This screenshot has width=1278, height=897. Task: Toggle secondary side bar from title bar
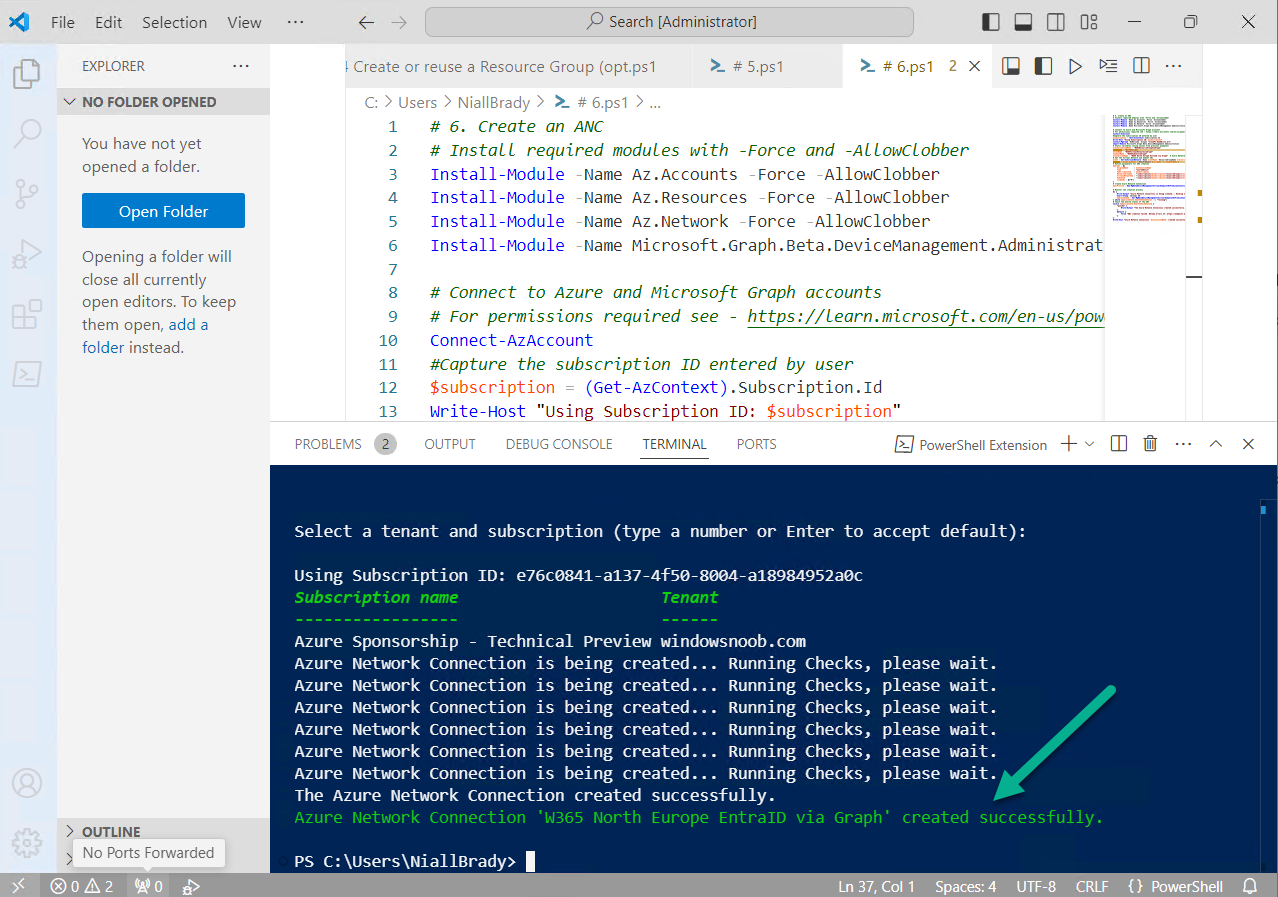coord(1056,22)
